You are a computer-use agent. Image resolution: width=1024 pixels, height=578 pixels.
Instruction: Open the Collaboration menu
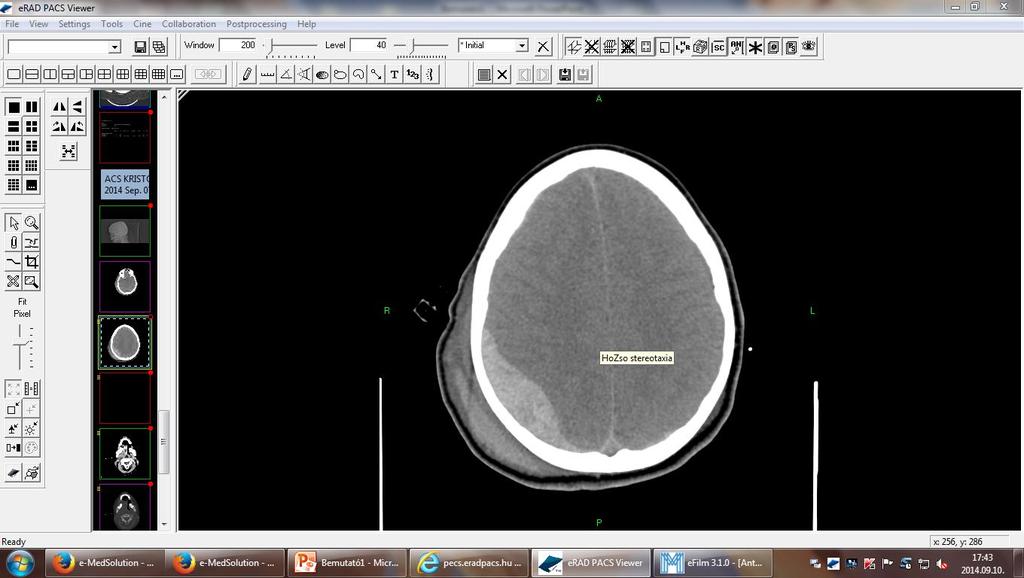pos(189,24)
